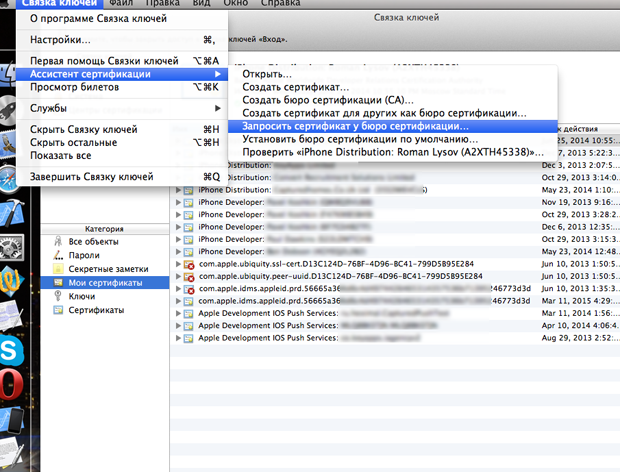
Task: Click the certificate icon for Push Services dated Apr 10, 2014
Action: (189, 326)
